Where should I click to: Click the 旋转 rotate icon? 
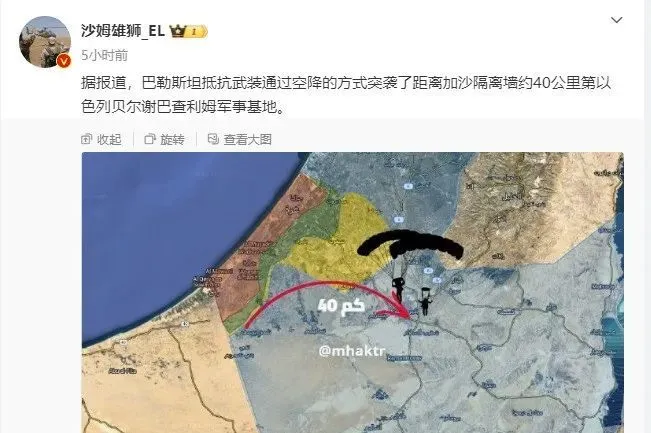[149, 139]
